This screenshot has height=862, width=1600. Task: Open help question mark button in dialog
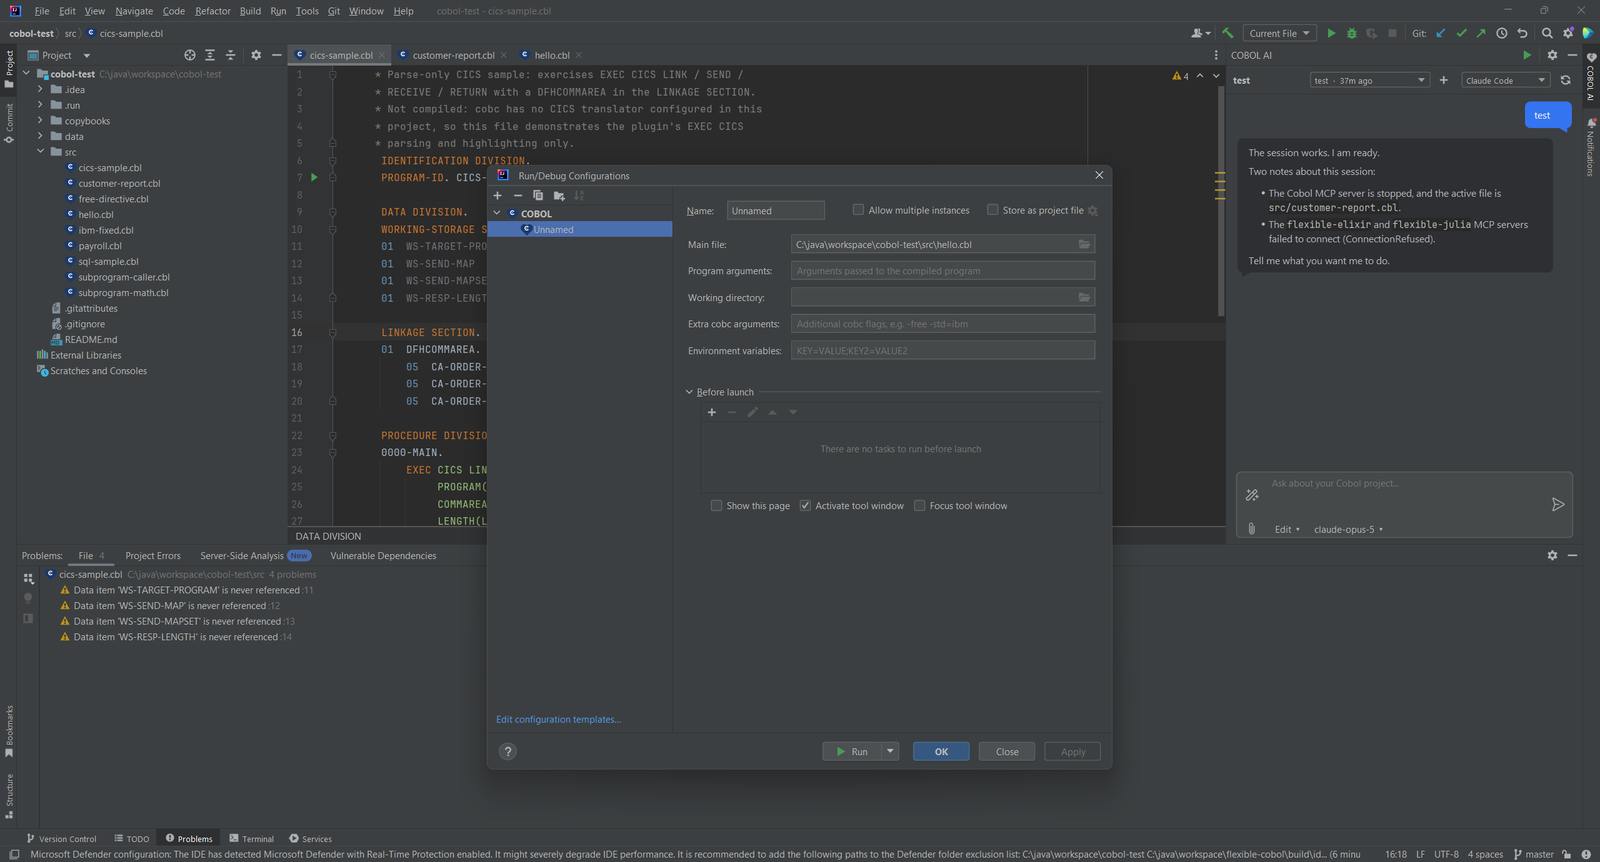pos(508,752)
